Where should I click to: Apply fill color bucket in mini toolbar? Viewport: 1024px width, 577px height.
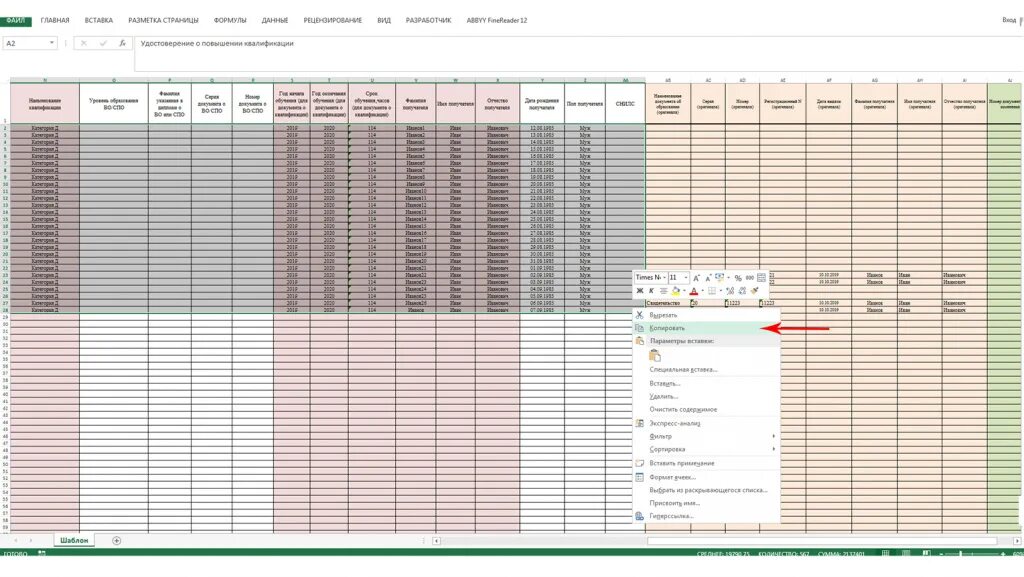point(676,290)
